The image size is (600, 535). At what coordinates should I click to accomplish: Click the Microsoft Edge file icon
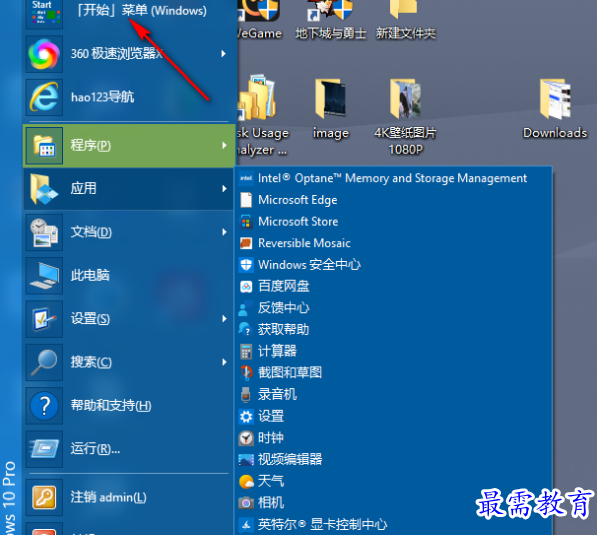tap(246, 200)
